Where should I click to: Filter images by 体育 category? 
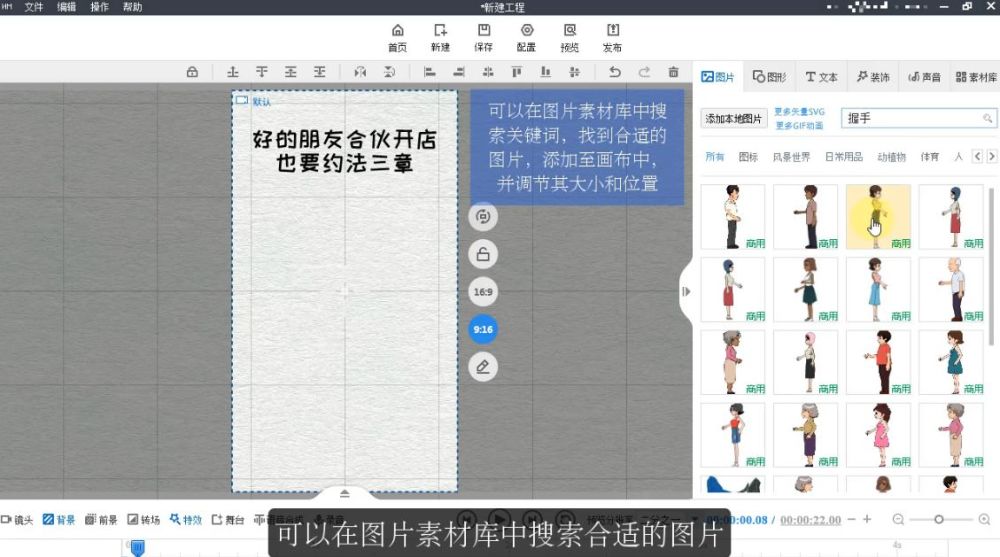tap(930, 156)
